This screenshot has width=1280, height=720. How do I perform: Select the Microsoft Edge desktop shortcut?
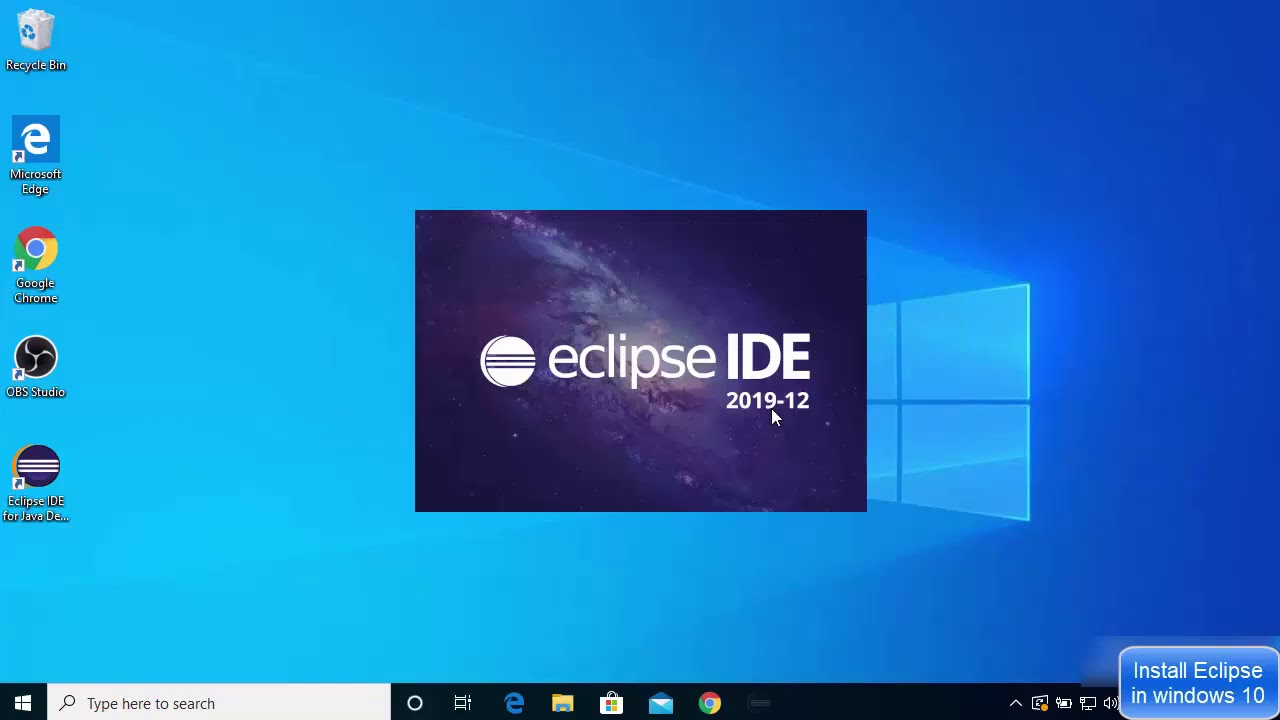click(36, 156)
